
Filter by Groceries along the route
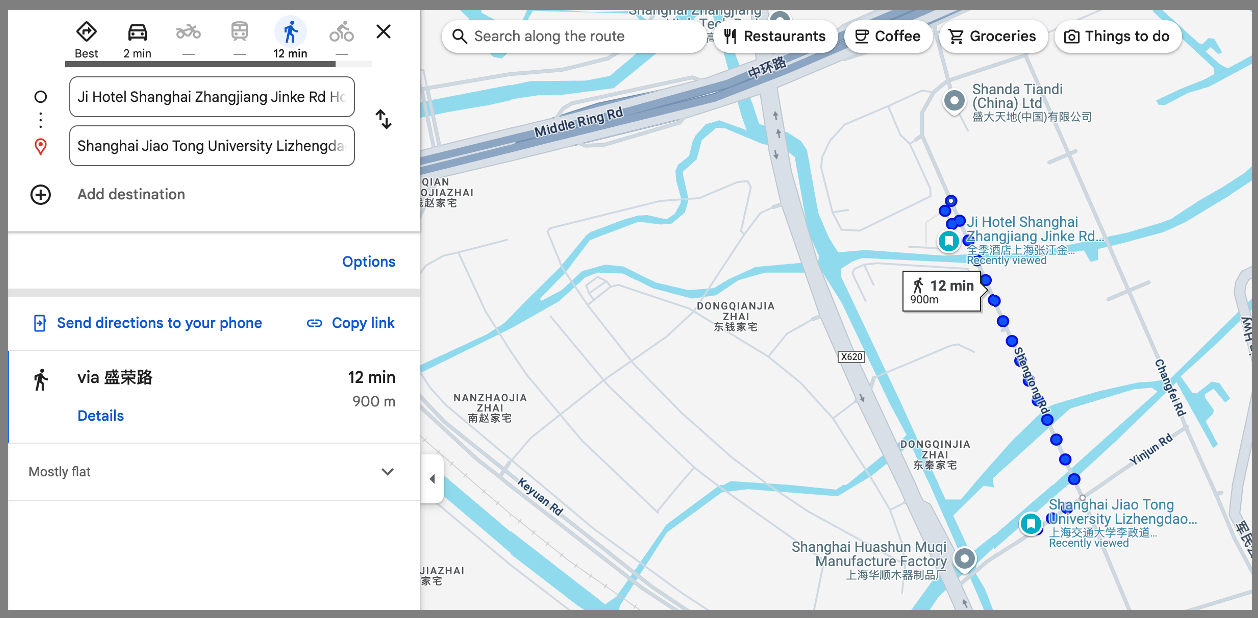coord(992,36)
